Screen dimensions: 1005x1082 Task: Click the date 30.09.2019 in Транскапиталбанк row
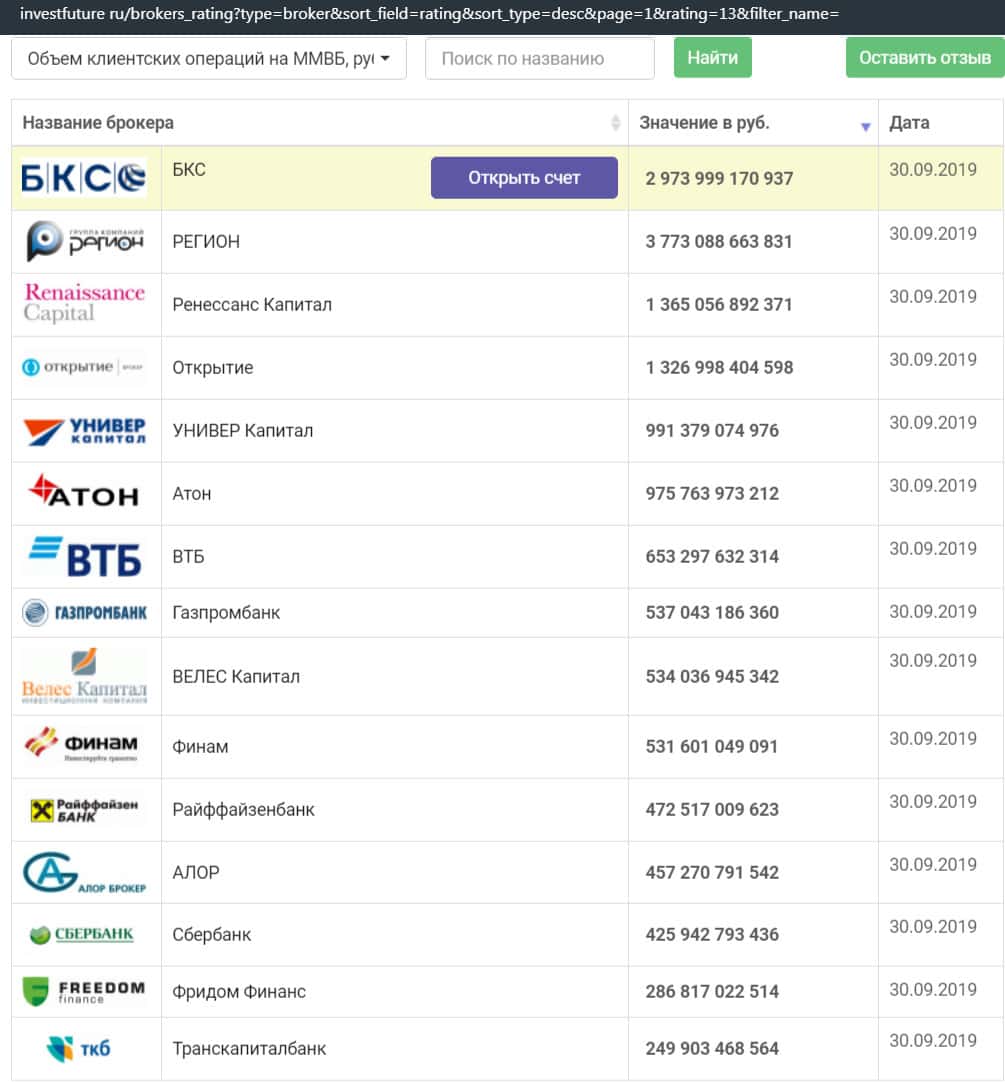(933, 1041)
